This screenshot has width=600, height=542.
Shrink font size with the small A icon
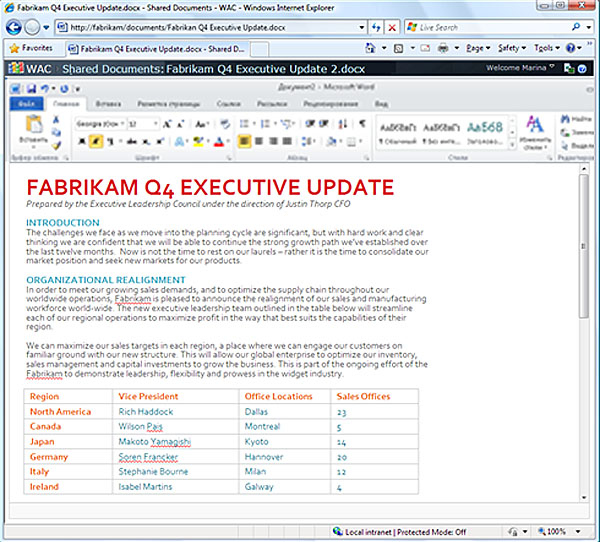181,124
